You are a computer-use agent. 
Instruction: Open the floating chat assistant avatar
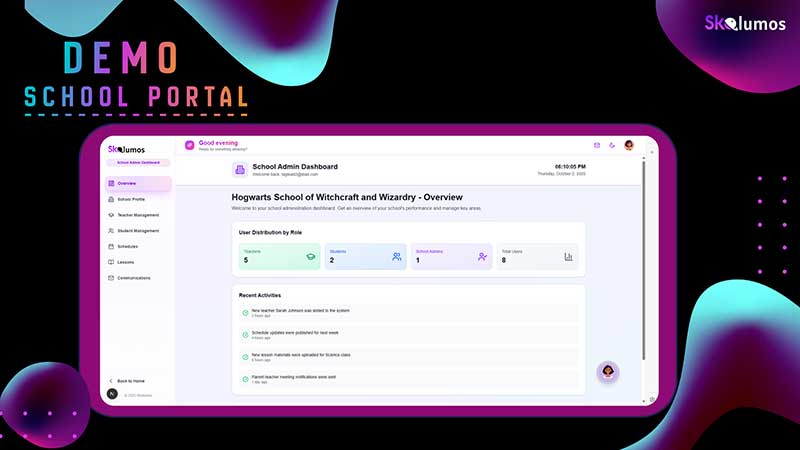(x=607, y=372)
